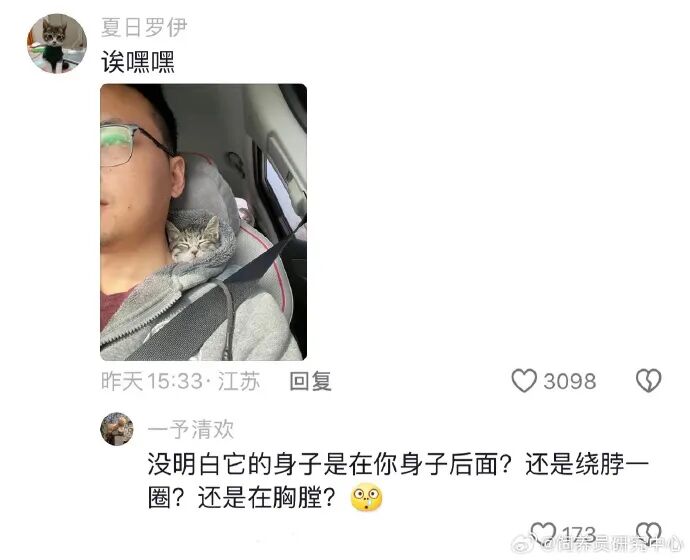Click the 回复 reply button
The image size is (690, 560).
coord(310,381)
